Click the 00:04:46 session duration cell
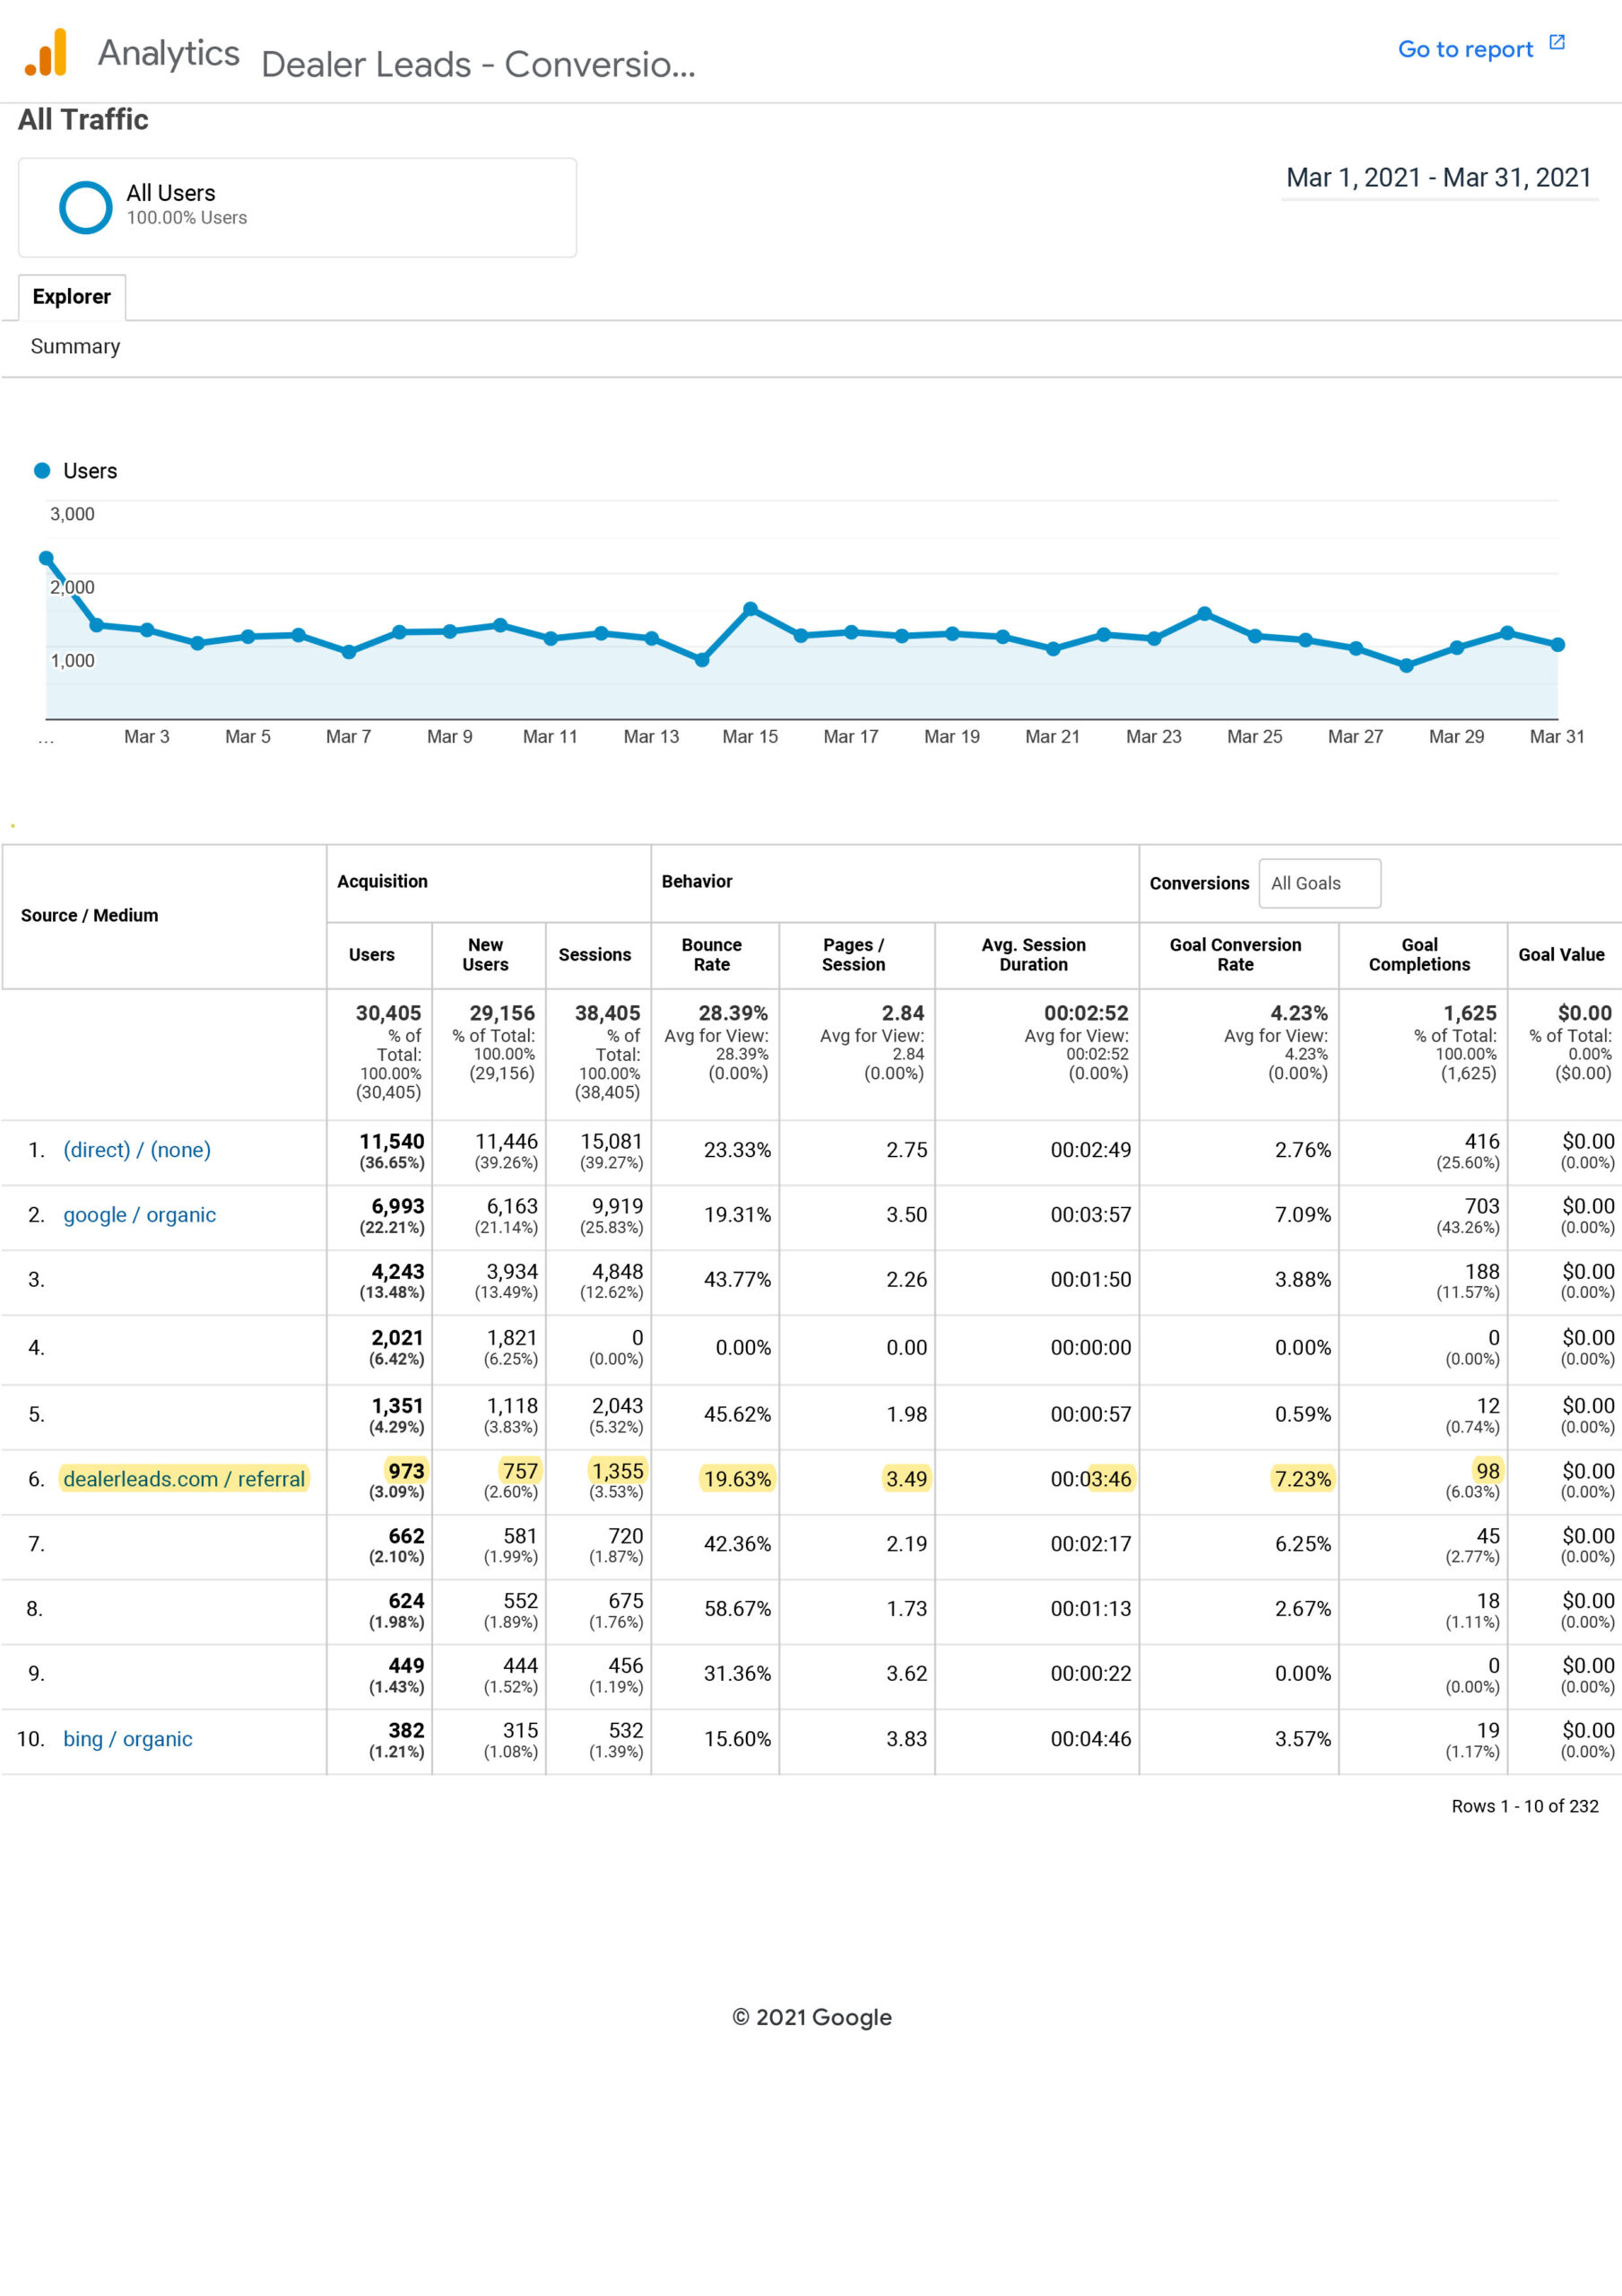Screen dimensions: 1622x2296 coord(1090,1739)
